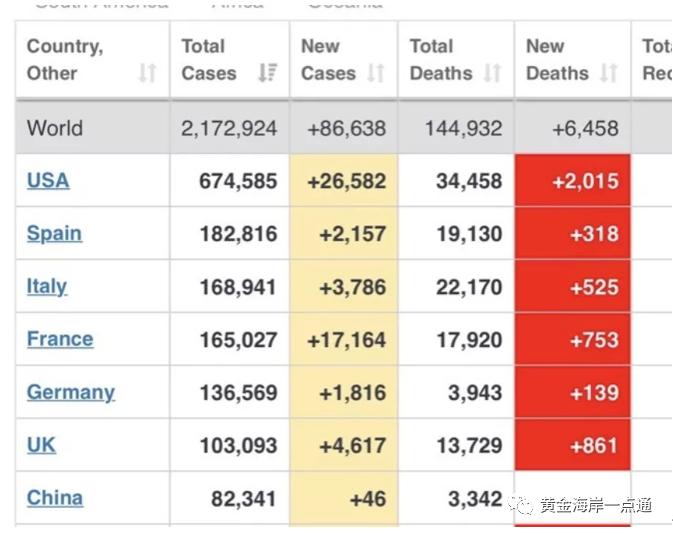Go to the Germany country page

click(71, 393)
